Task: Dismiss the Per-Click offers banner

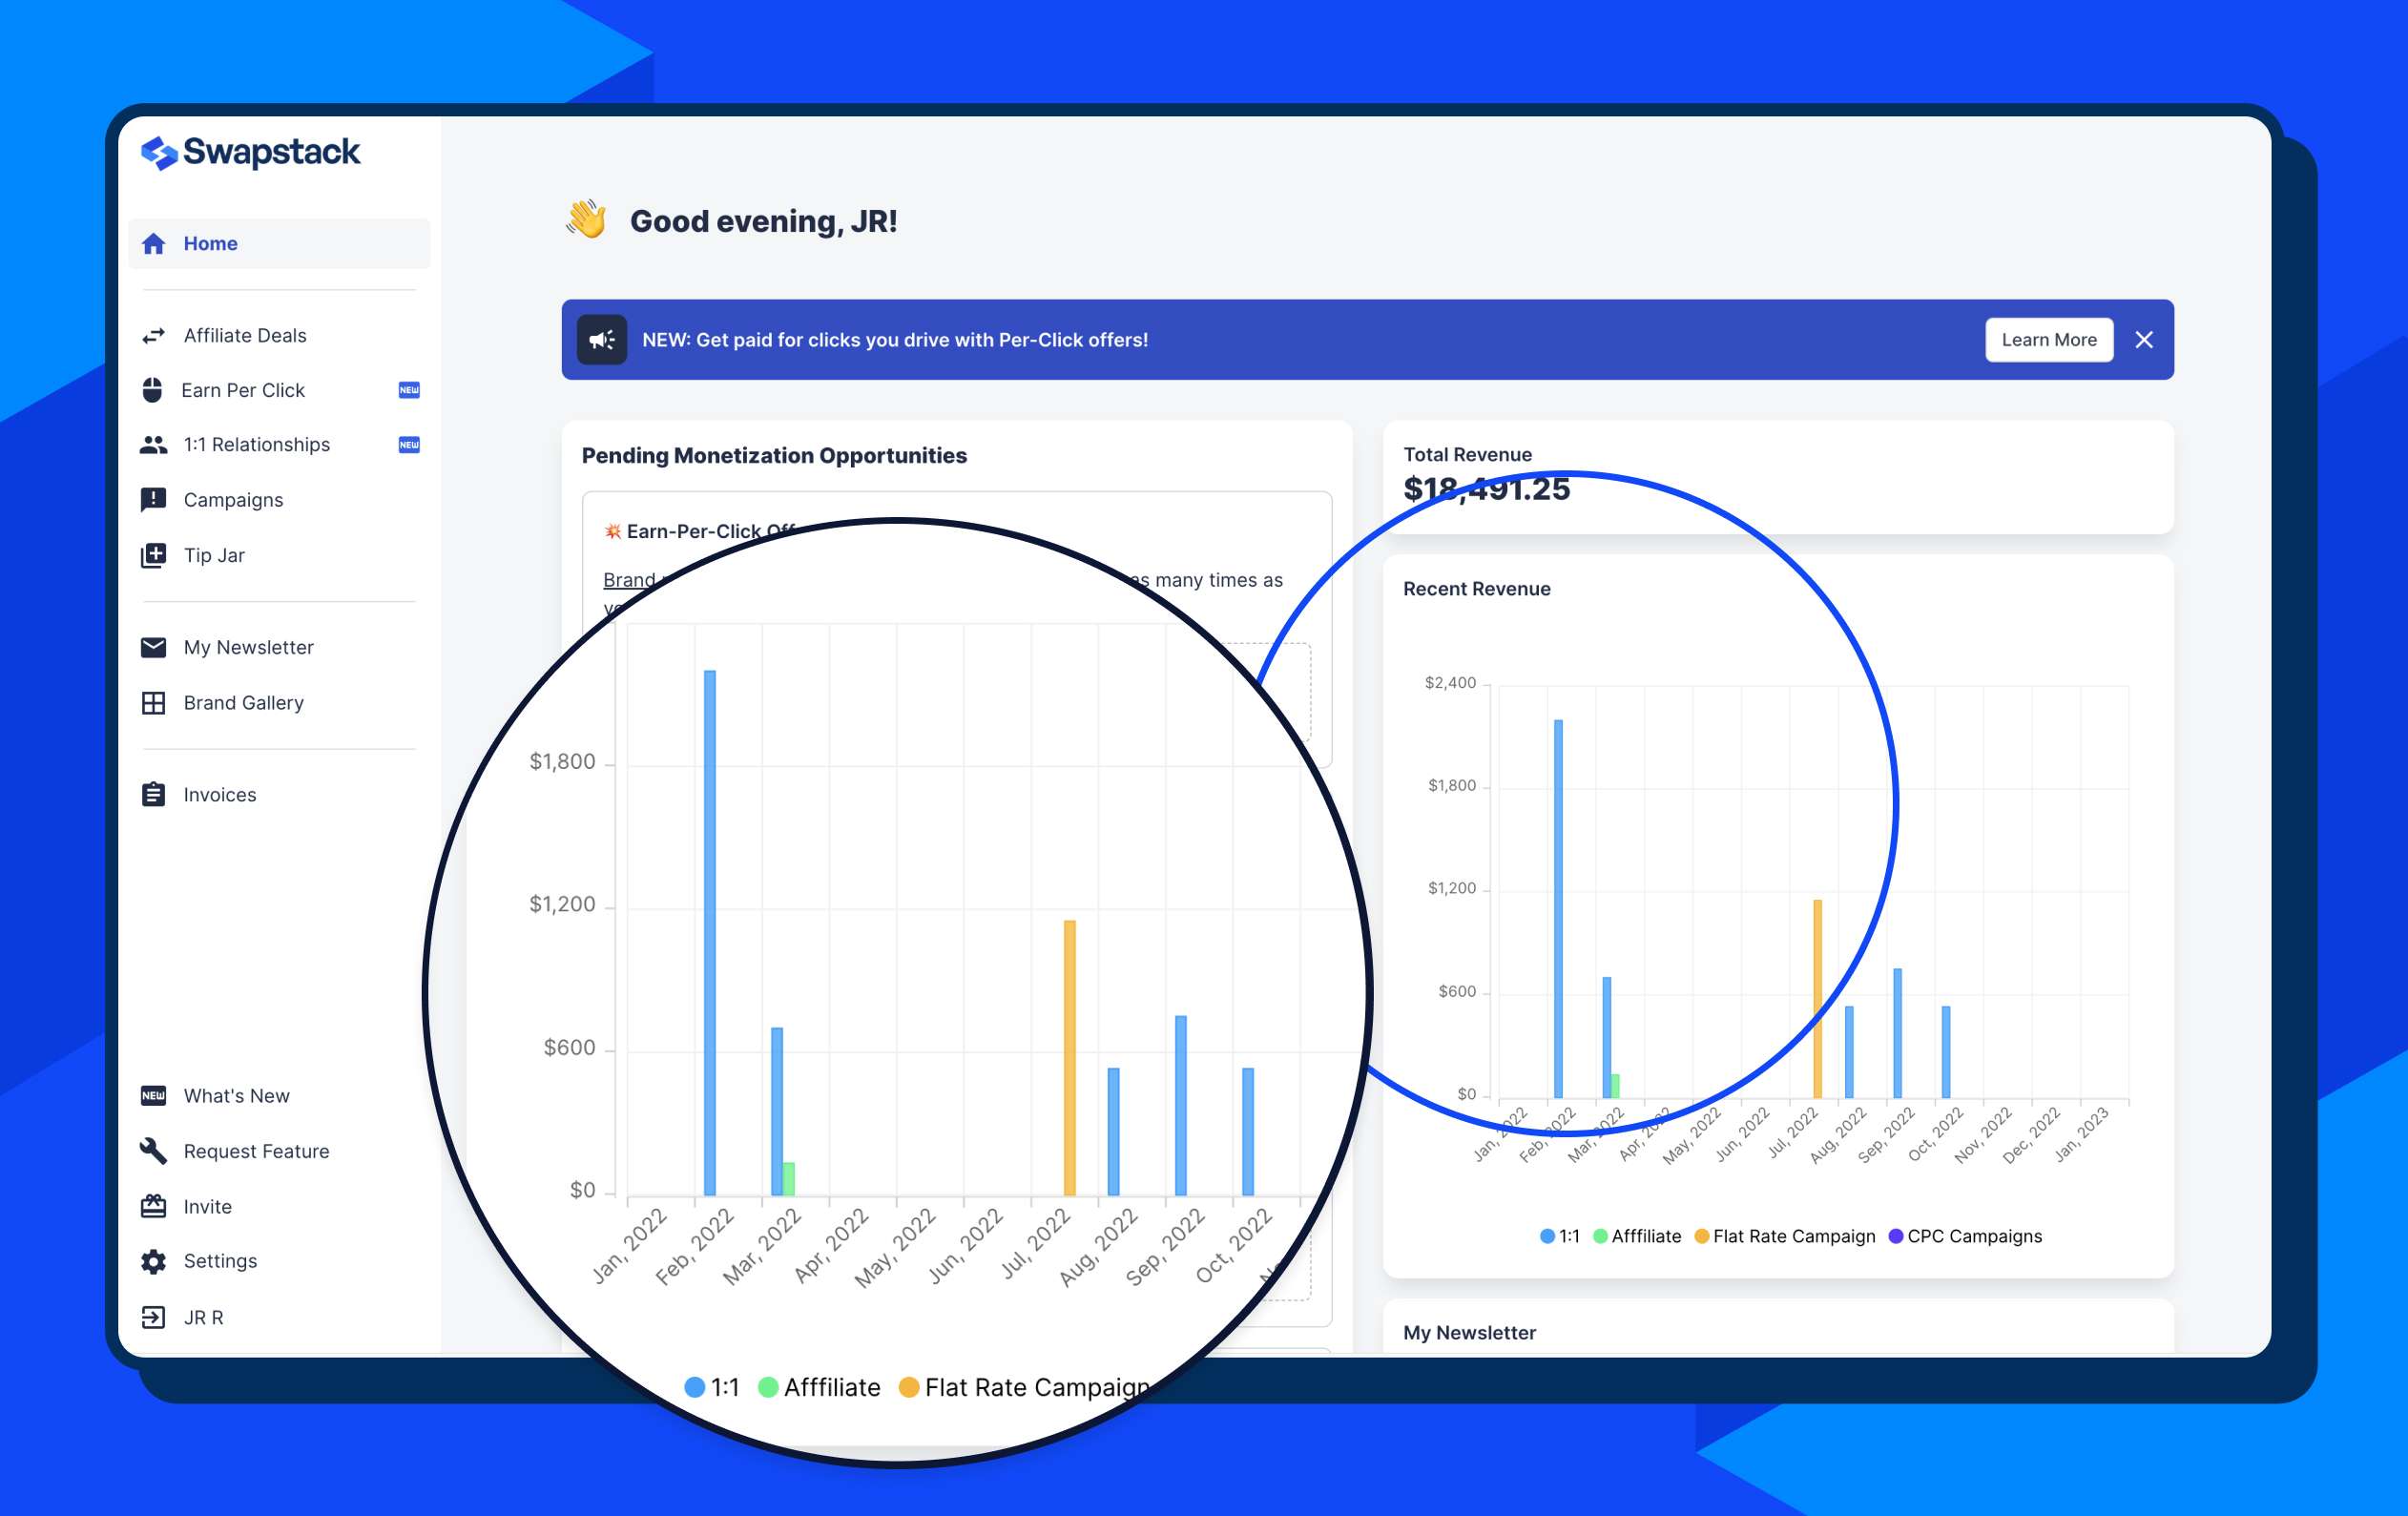Action: (x=2144, y=340)
